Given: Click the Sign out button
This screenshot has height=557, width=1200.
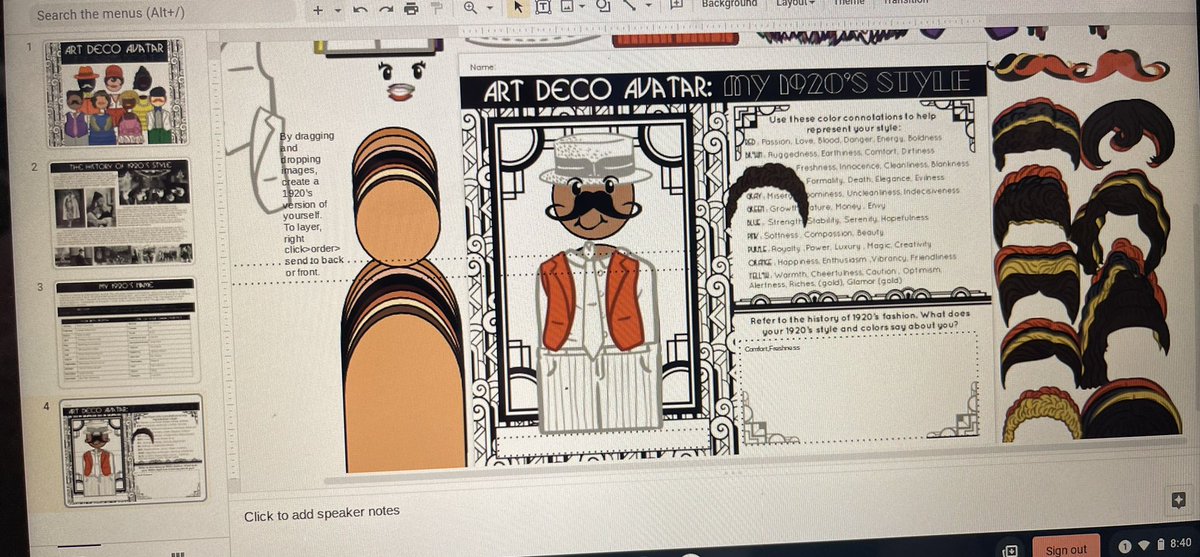Looking at the screenshot, I should point(1065,549).
